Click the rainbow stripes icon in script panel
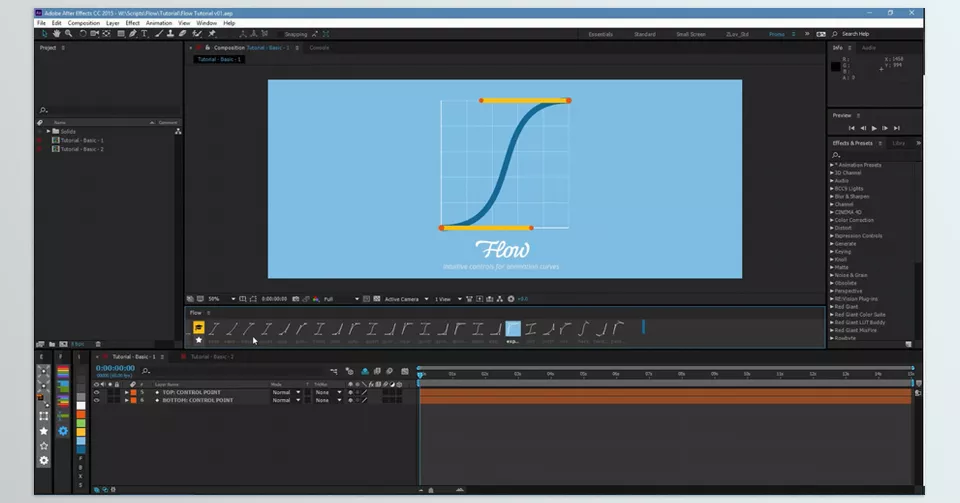 pos(63,371)
